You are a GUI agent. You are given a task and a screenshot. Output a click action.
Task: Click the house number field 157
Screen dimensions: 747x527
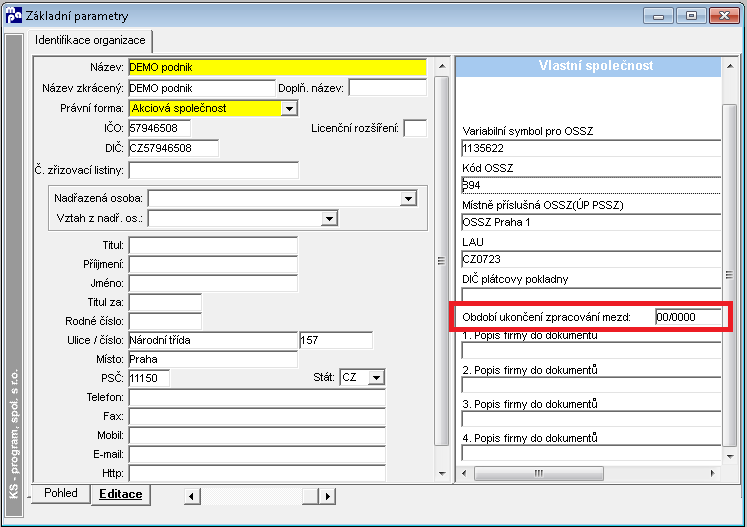336,340
